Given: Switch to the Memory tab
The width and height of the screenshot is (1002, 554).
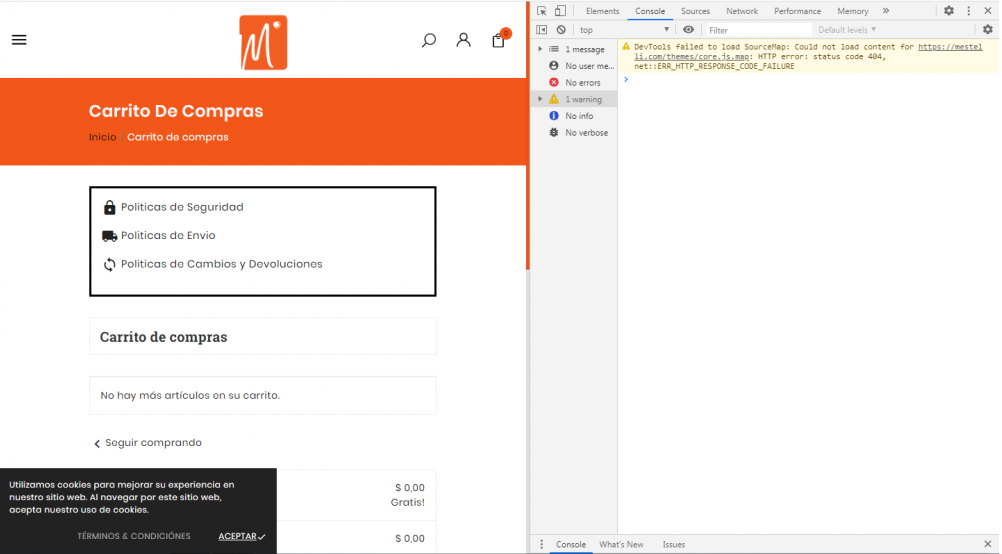Looking at the screenshot, I should tap(852, 11).
